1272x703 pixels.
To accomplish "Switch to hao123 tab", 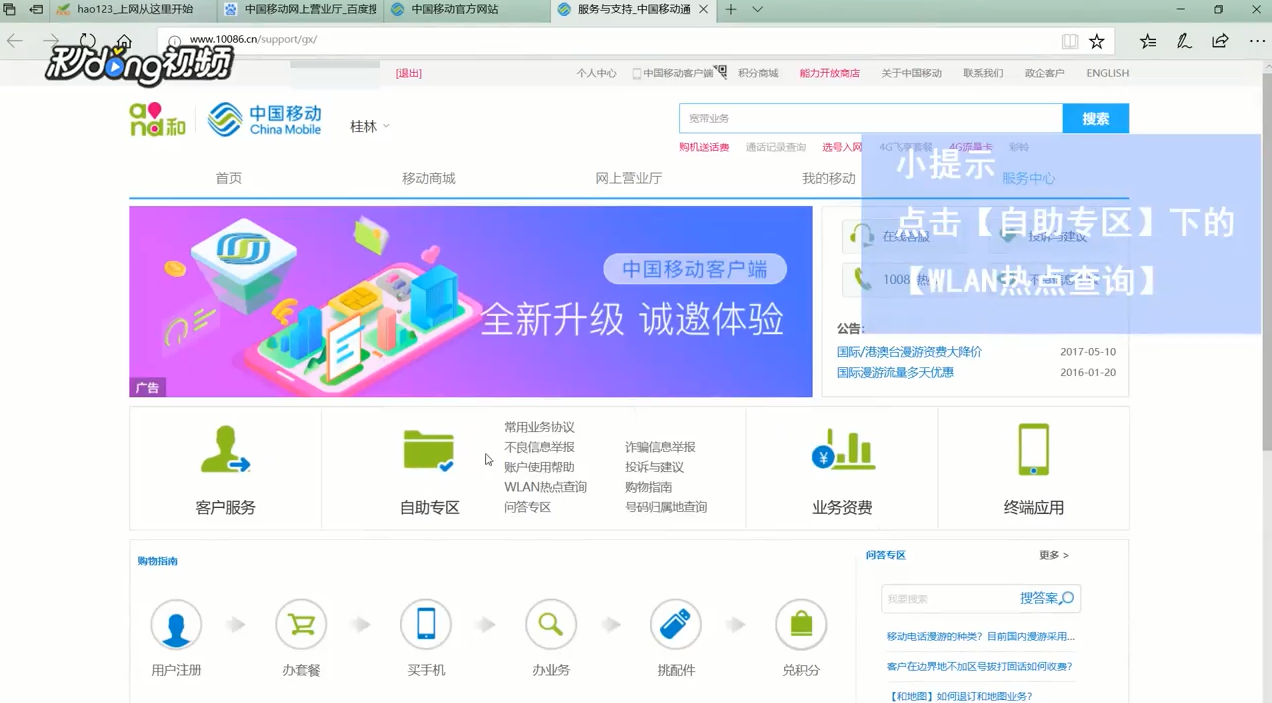I will [134, 9].
